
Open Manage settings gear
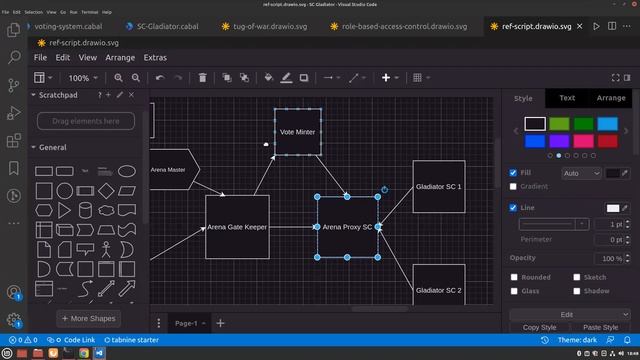point(13,320)
